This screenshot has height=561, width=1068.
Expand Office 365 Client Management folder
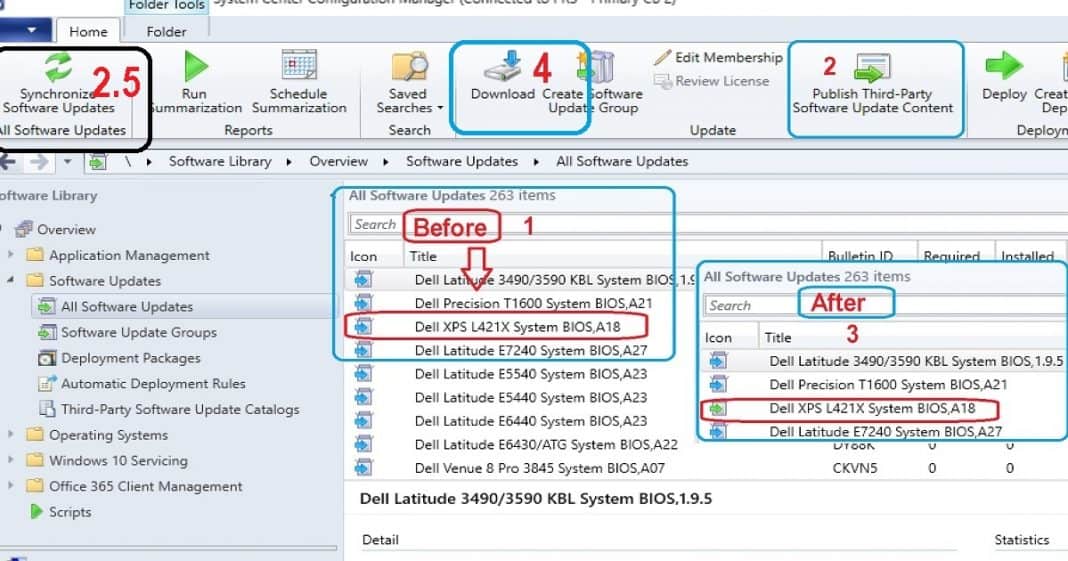10,485
